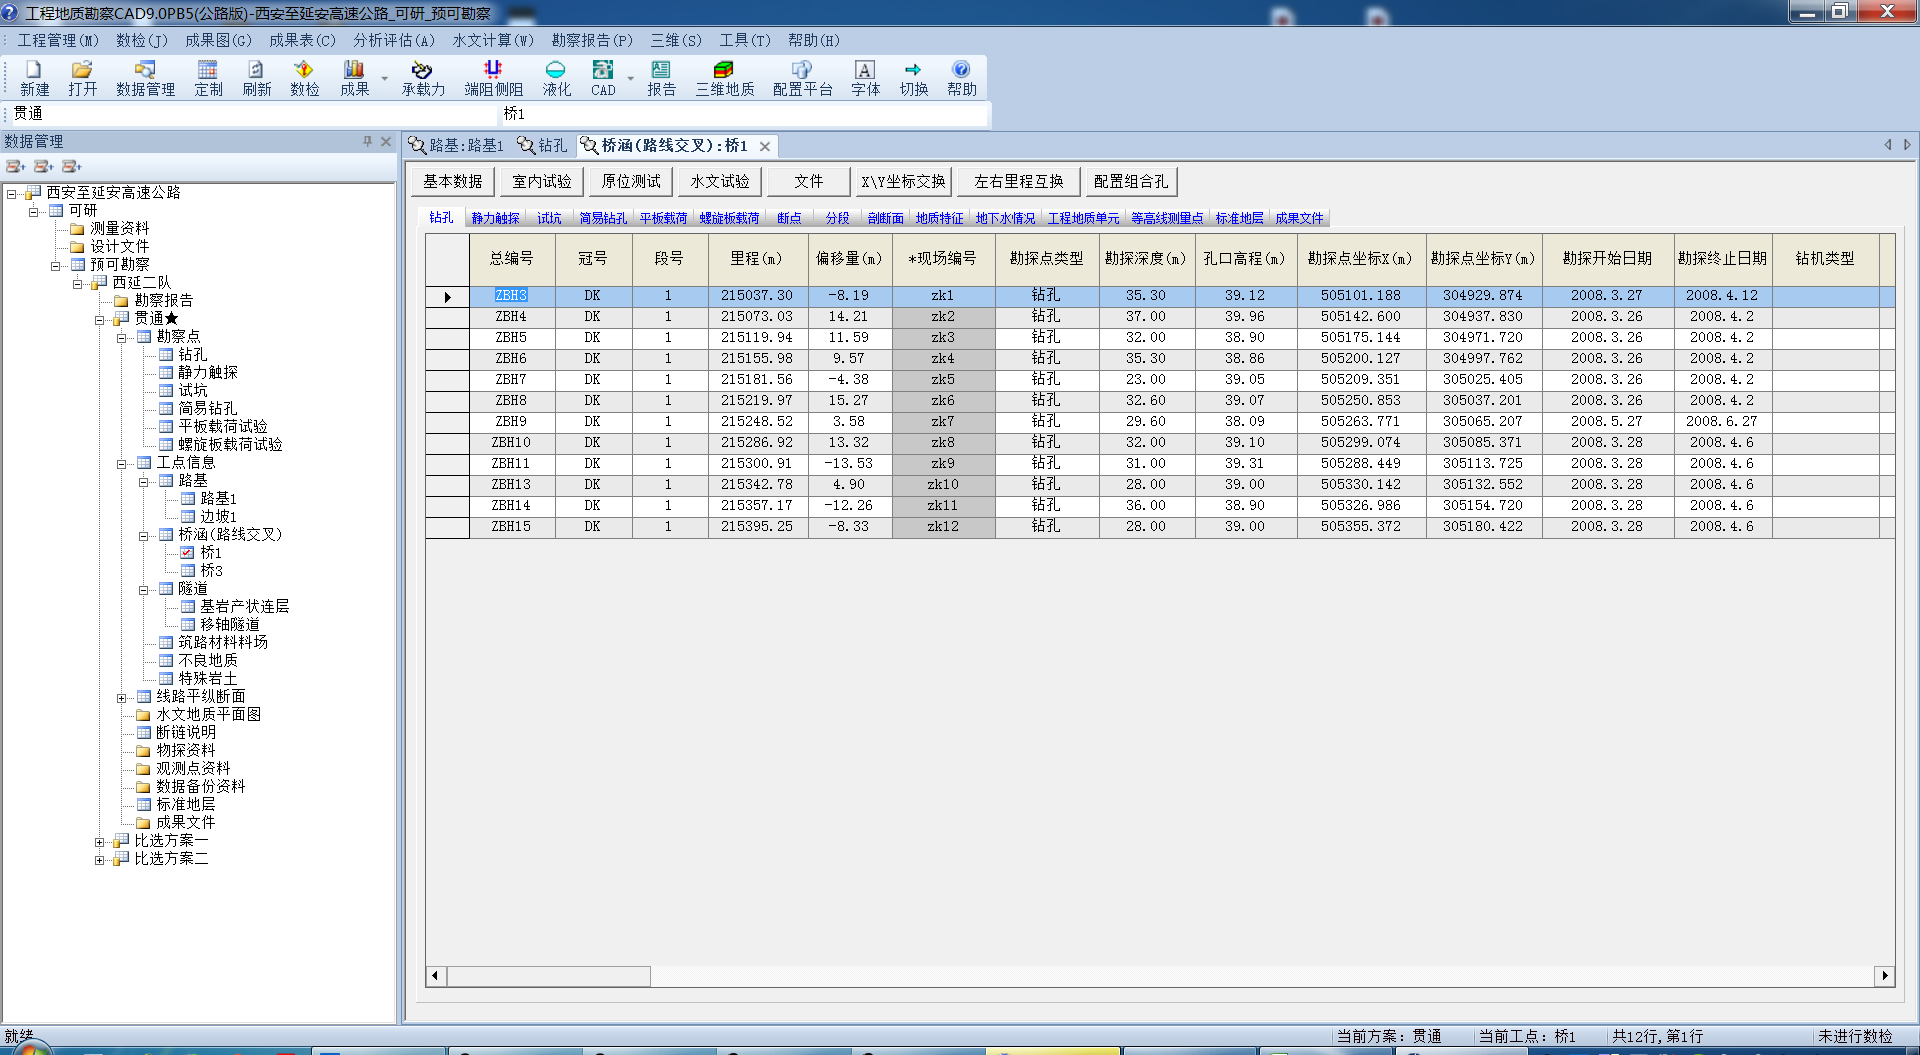
Task: Click the 字体 (Font) toolbar icon
Action: [x=865, y=78]
